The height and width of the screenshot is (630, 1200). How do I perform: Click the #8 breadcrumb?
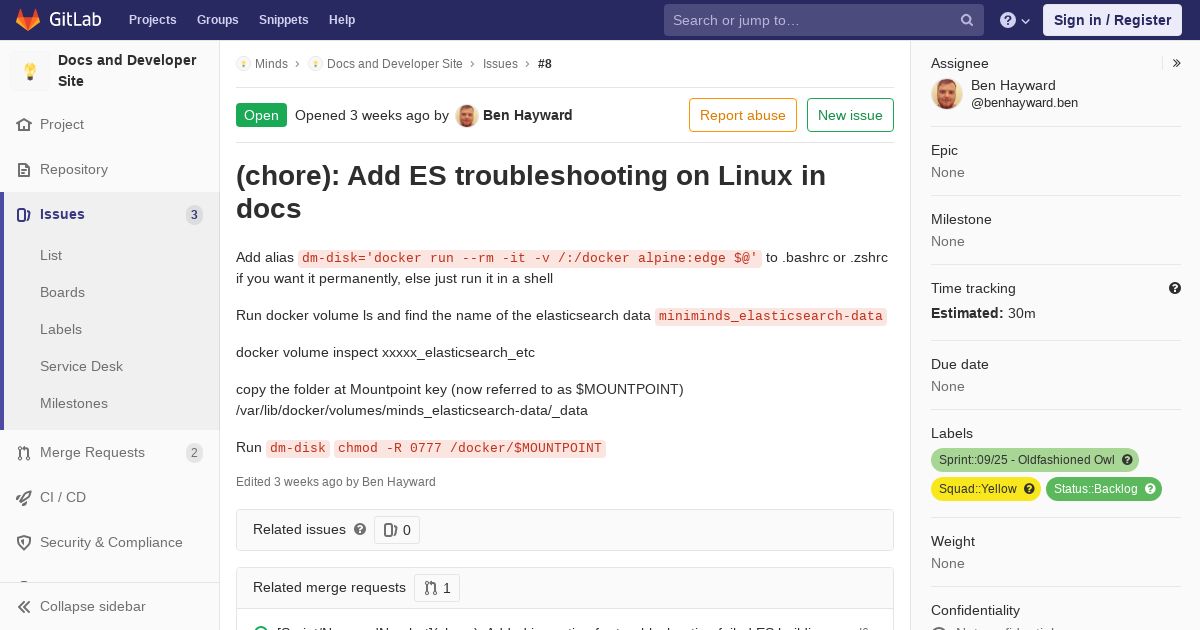click(545, 64)
